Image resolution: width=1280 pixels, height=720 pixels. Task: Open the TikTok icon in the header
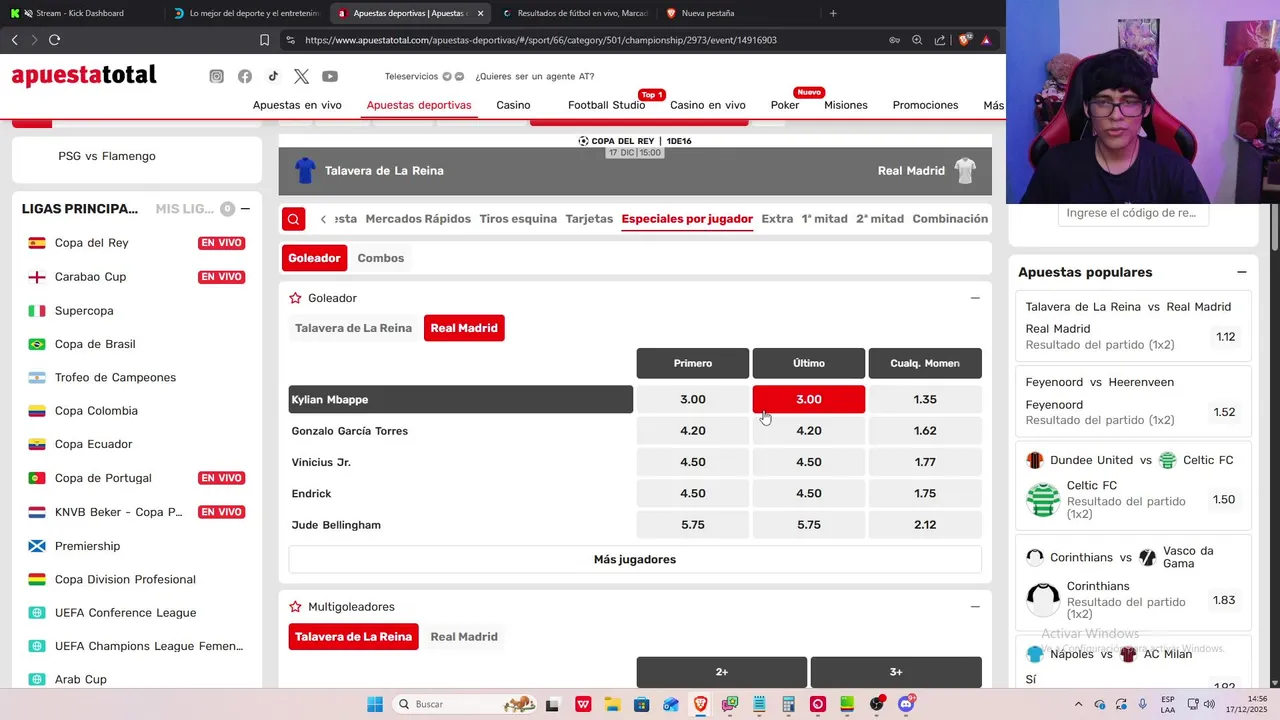[273, 76]
